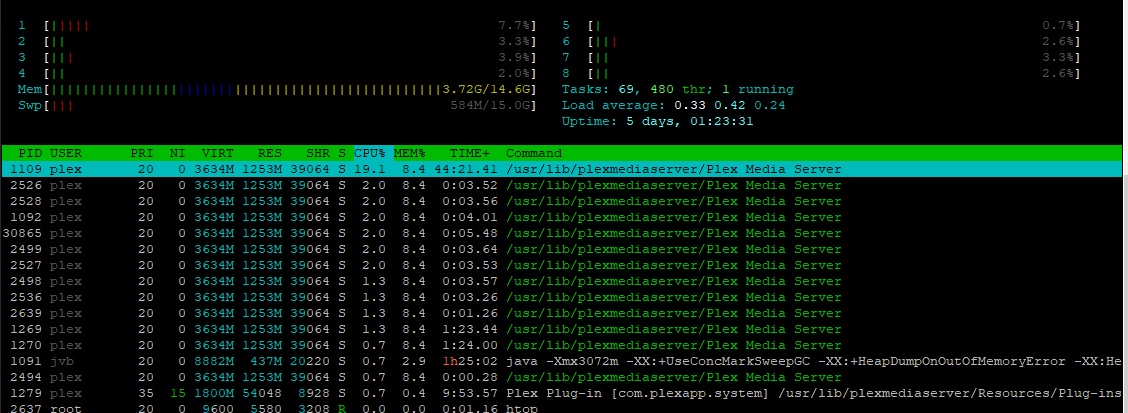Select process row with PID 2526

(x=561, y=186)
